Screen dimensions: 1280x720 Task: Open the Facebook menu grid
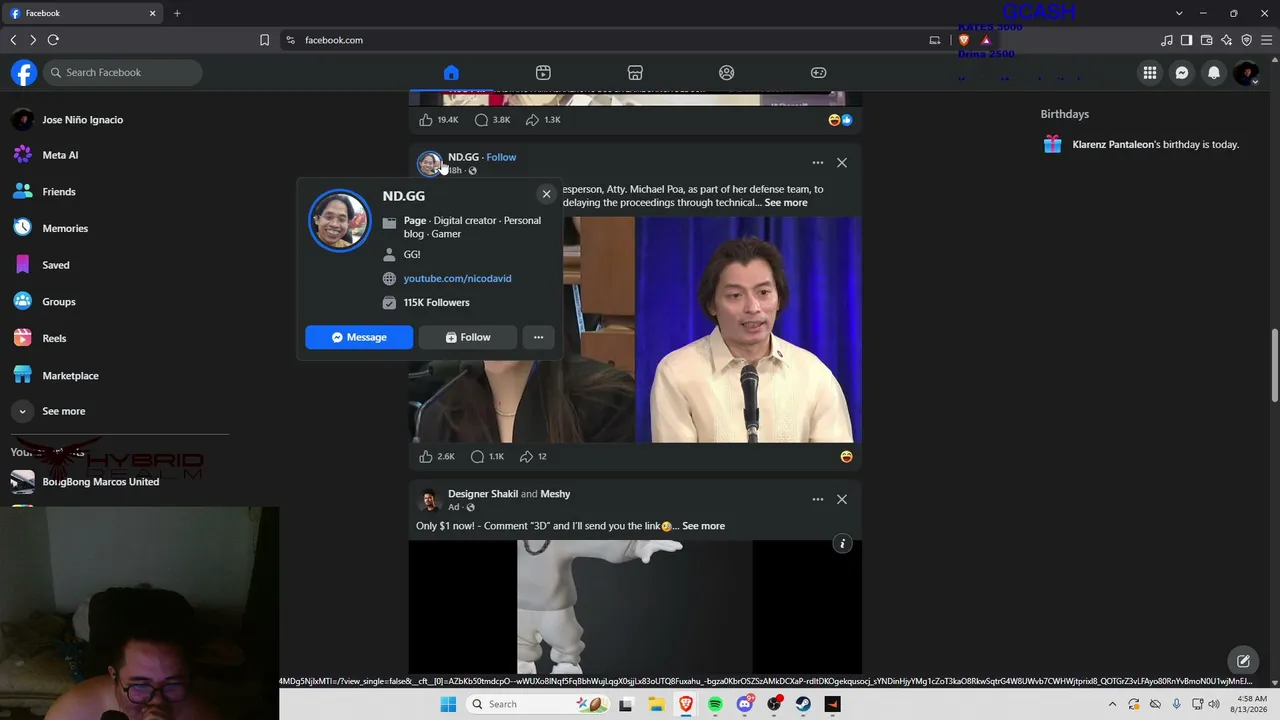pyautogui.click(x=1150, y=72)
